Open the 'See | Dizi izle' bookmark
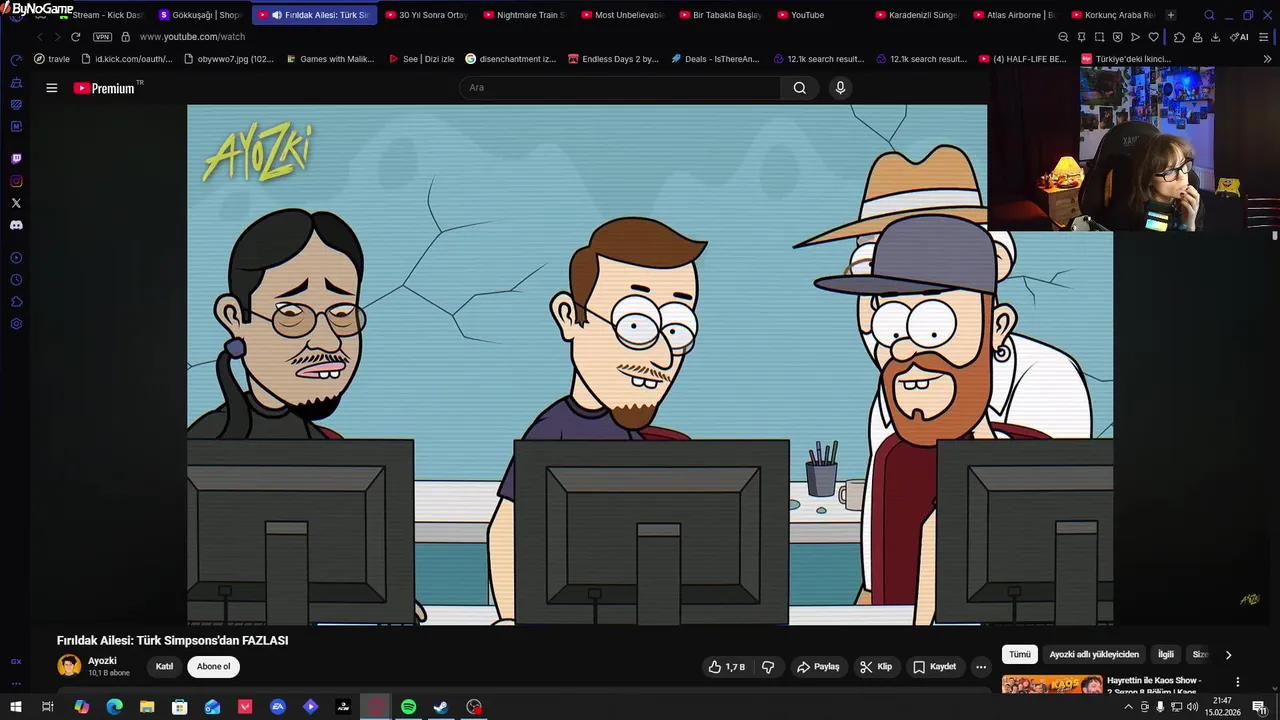Viewport: 1280px width, 720px height. coord(421,59)
